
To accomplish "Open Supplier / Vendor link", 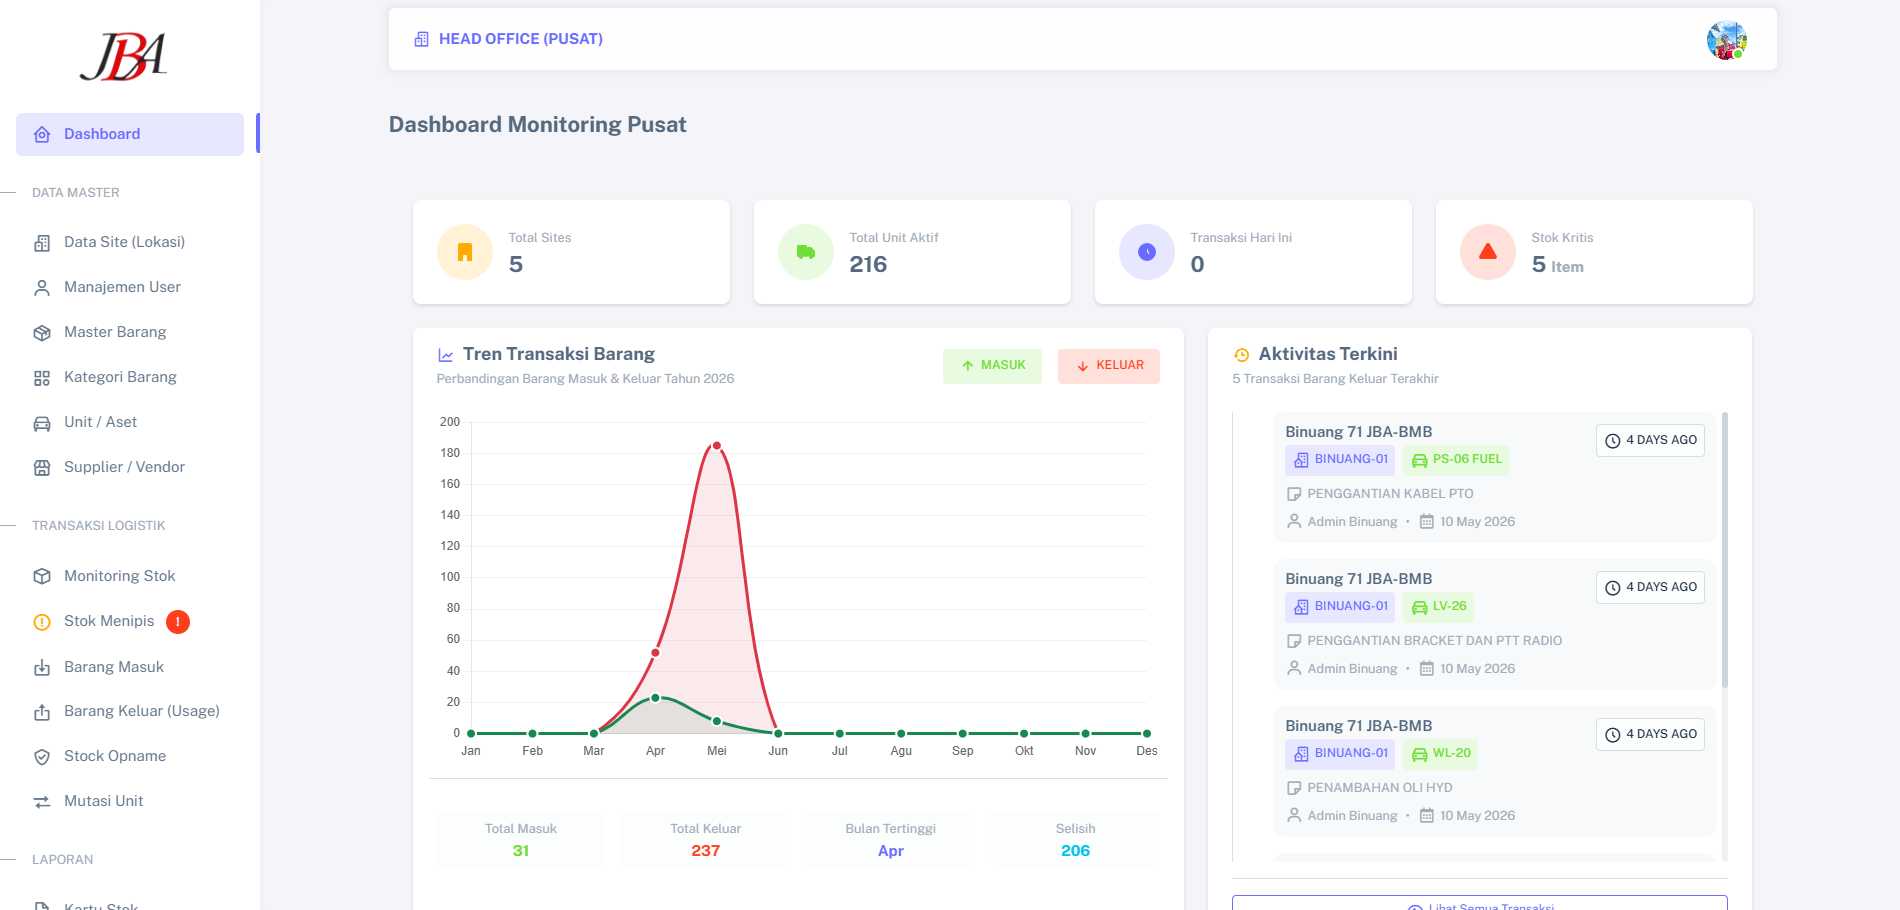I will pyautogui.click(x=124, y=467).
